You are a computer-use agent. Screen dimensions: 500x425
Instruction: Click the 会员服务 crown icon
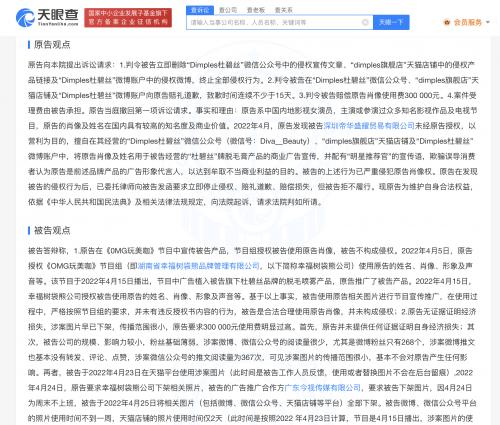click(x=447, y=22)
